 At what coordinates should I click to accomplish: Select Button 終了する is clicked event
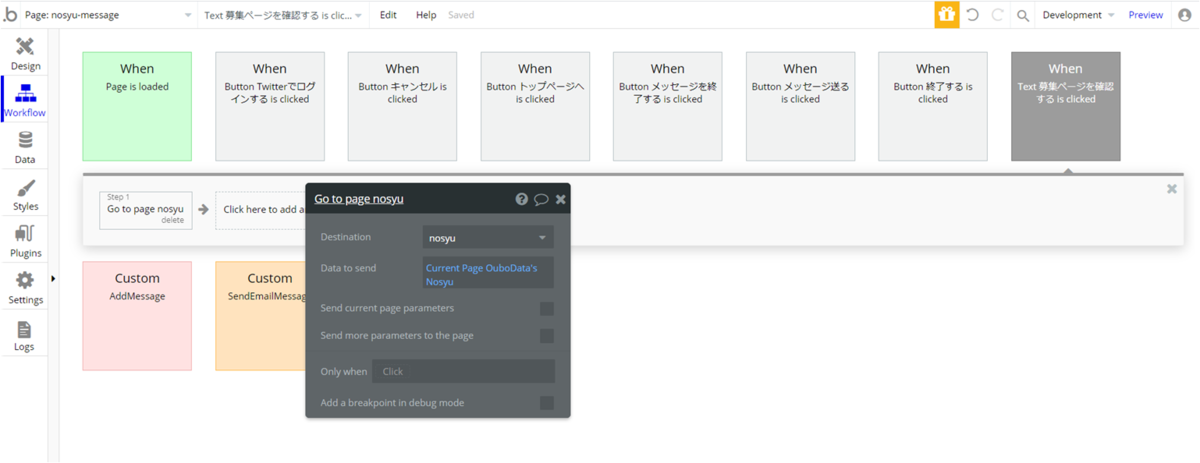(933, 106)
